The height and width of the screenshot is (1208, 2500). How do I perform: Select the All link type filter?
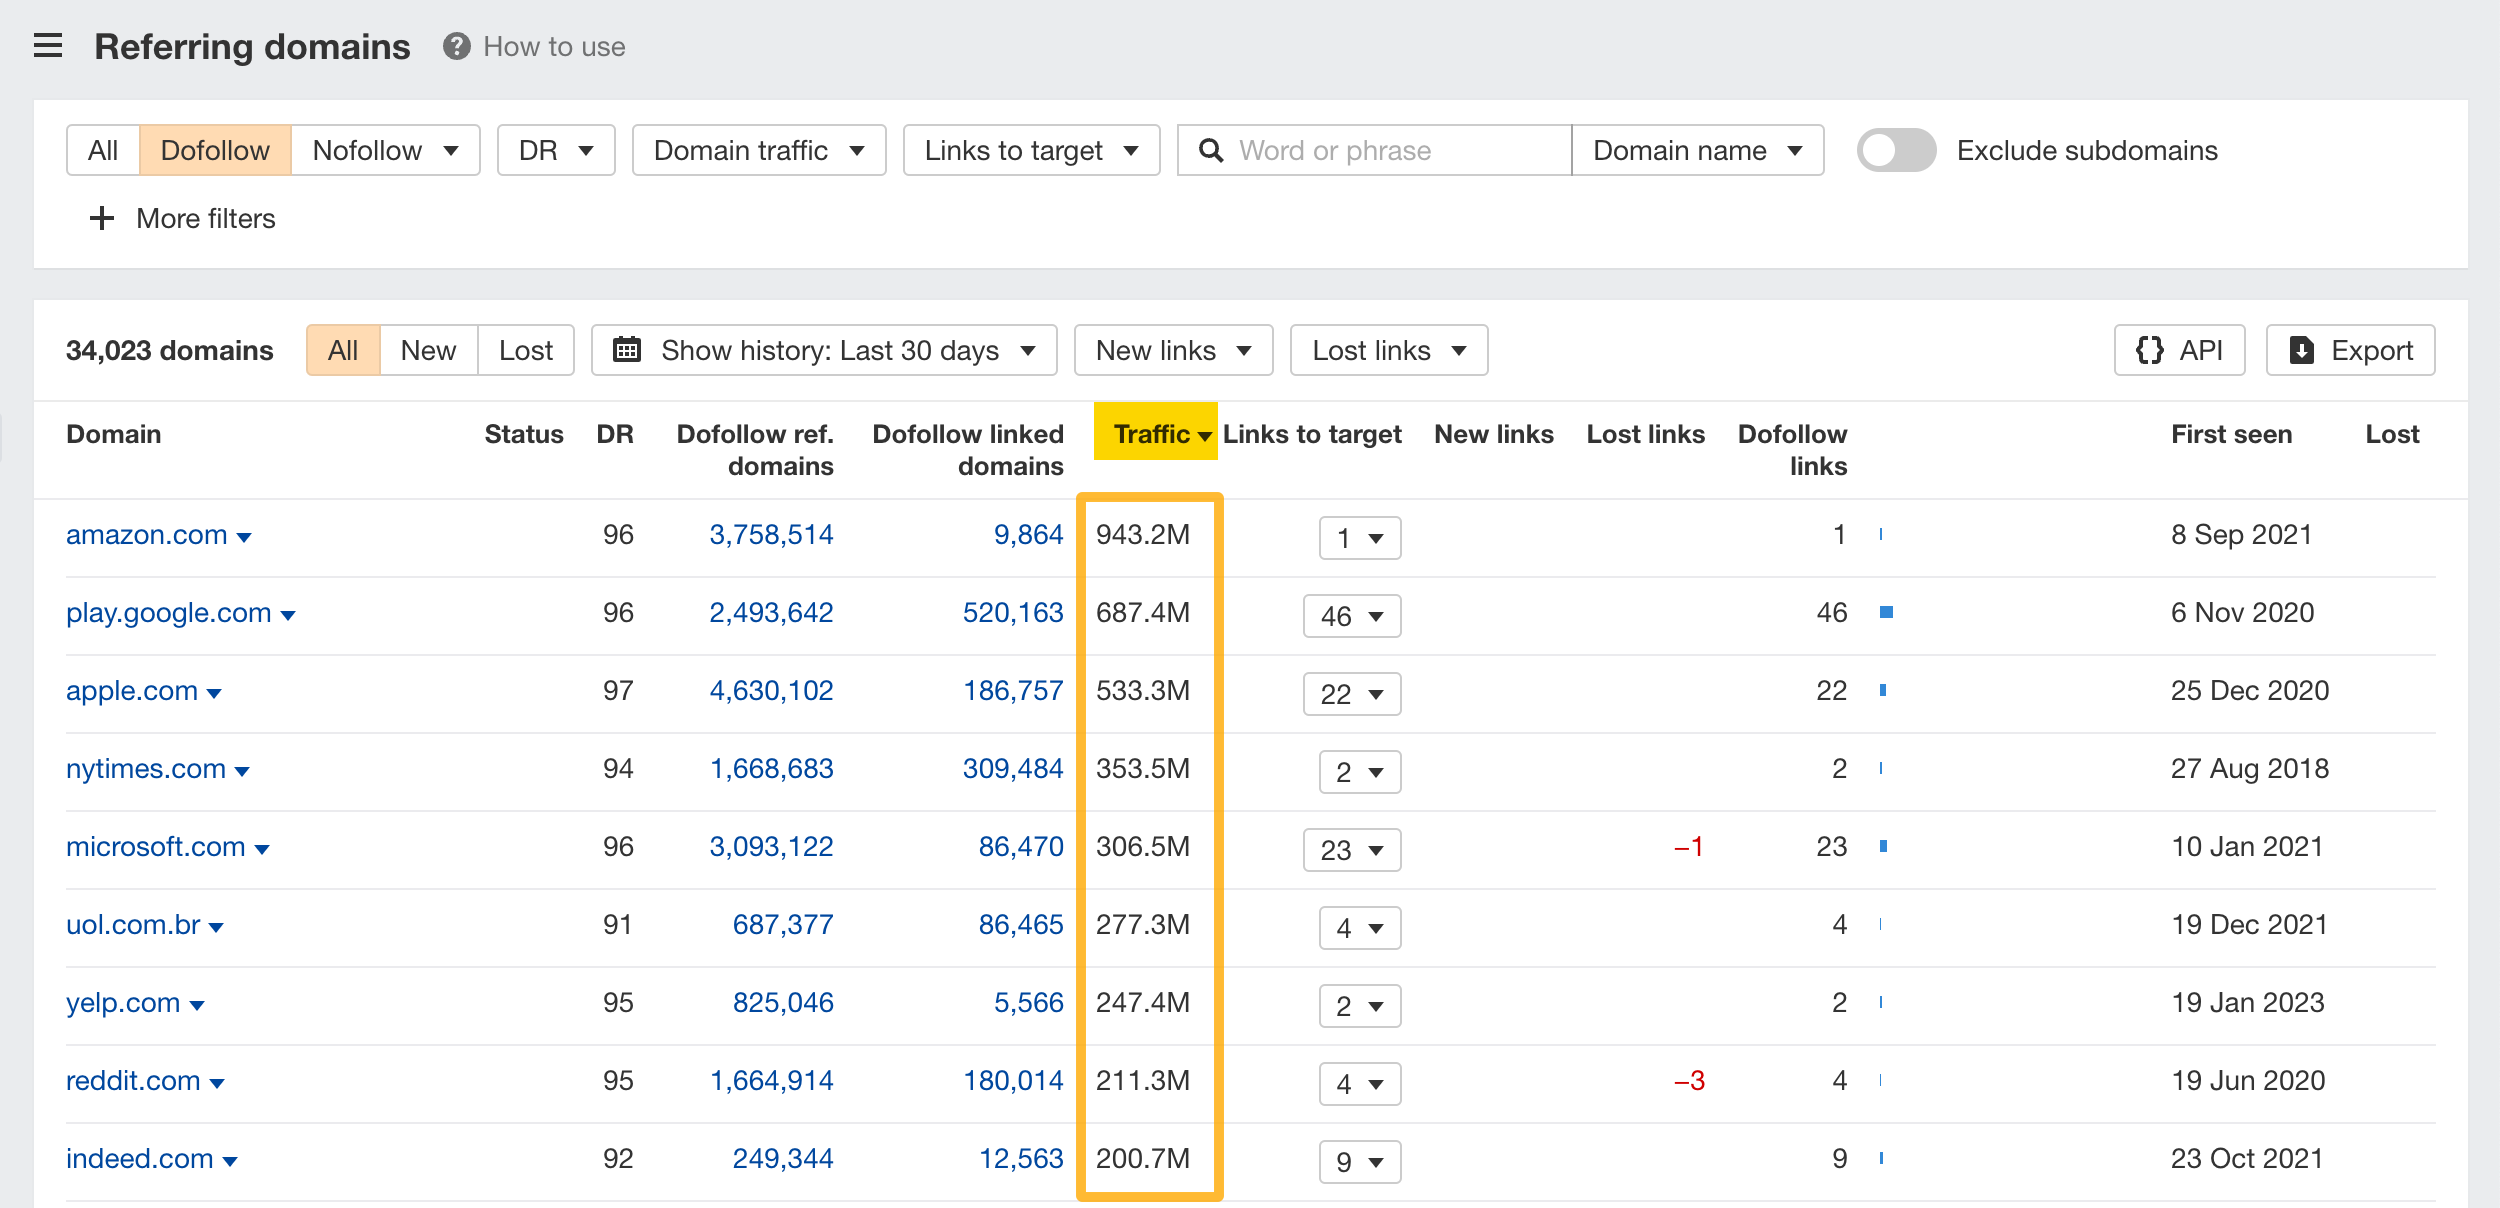(103, 151)
